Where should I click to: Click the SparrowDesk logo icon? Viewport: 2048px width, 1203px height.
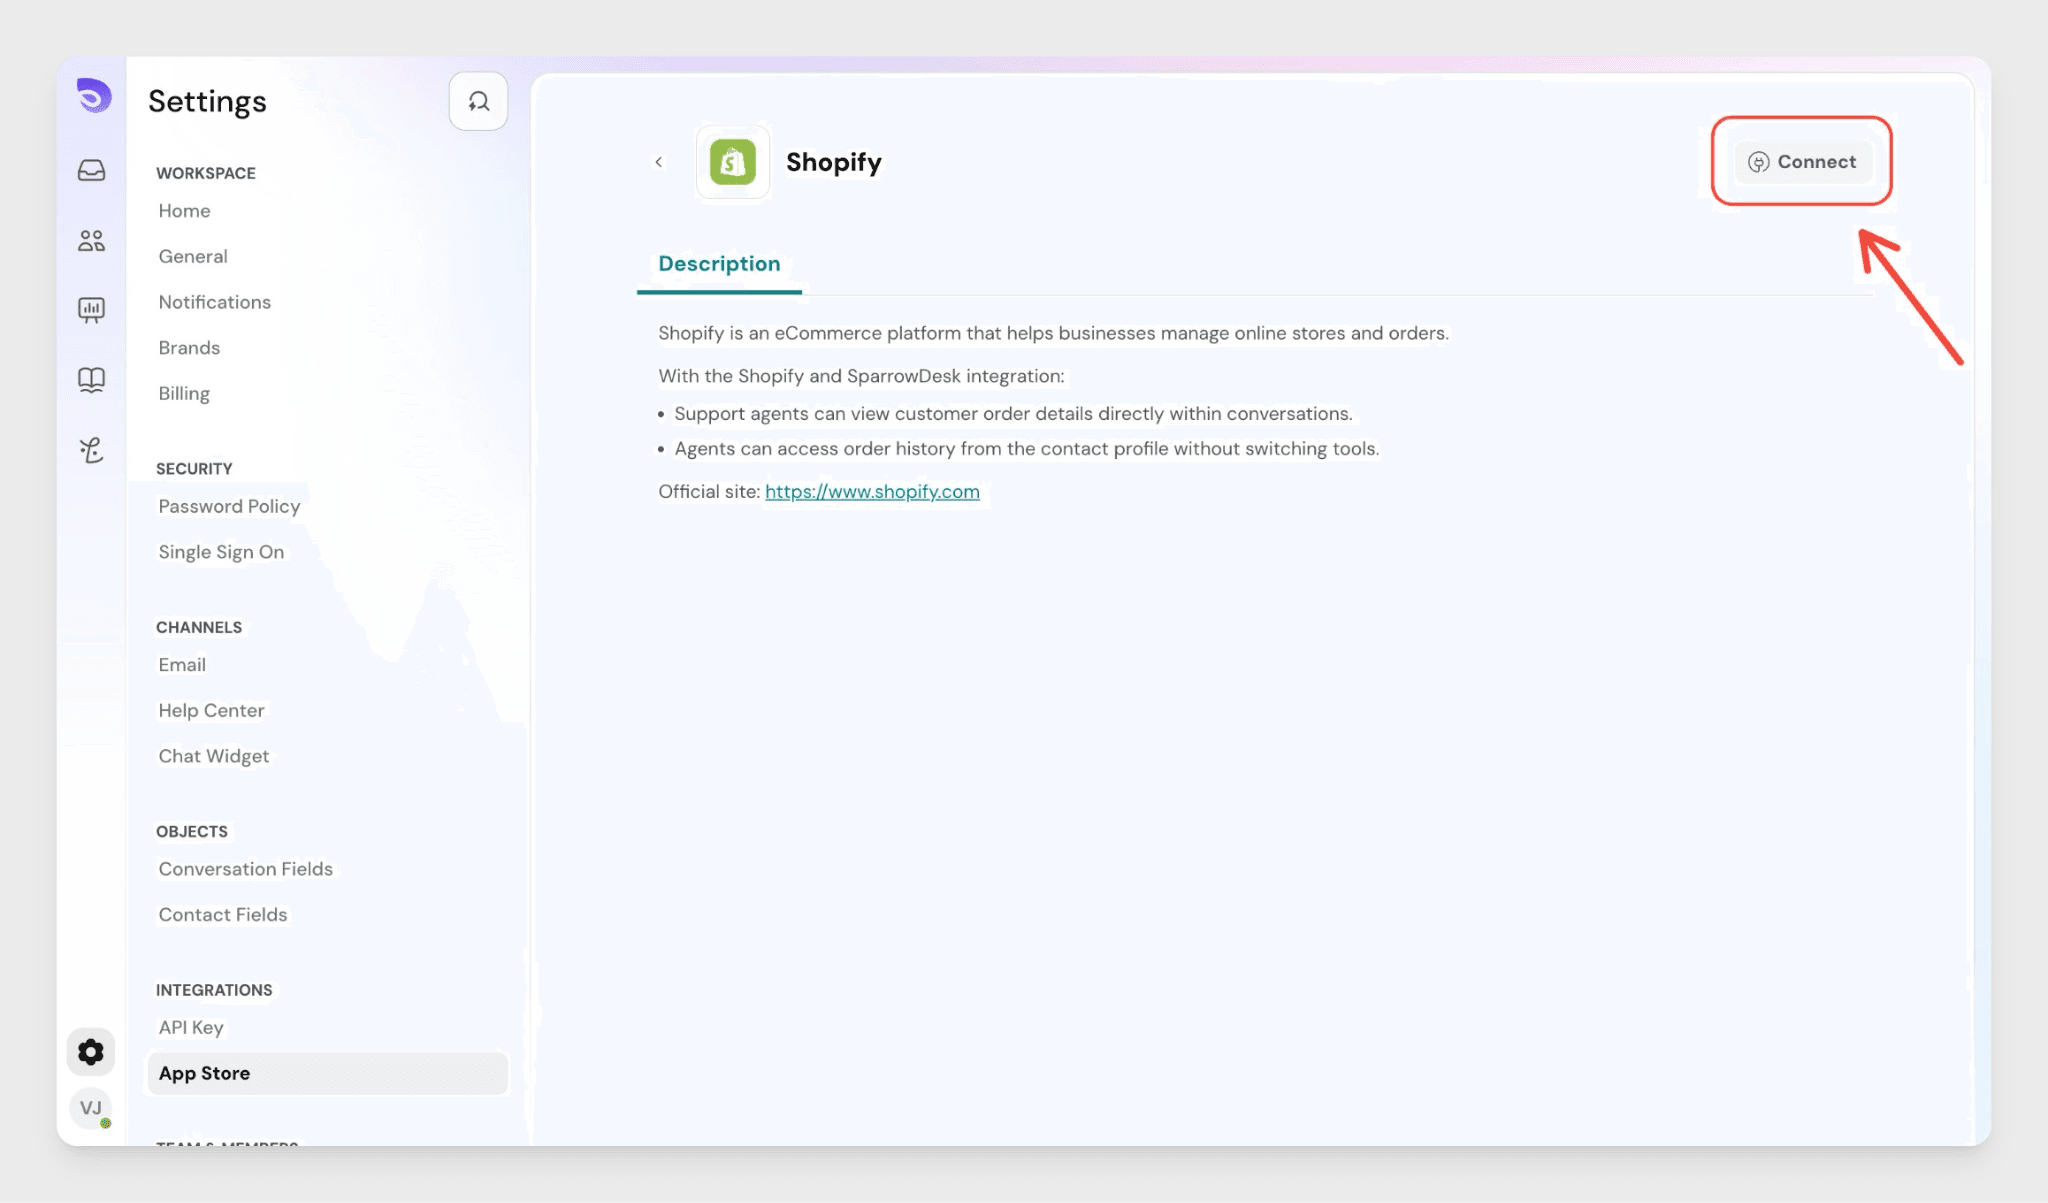94,96
